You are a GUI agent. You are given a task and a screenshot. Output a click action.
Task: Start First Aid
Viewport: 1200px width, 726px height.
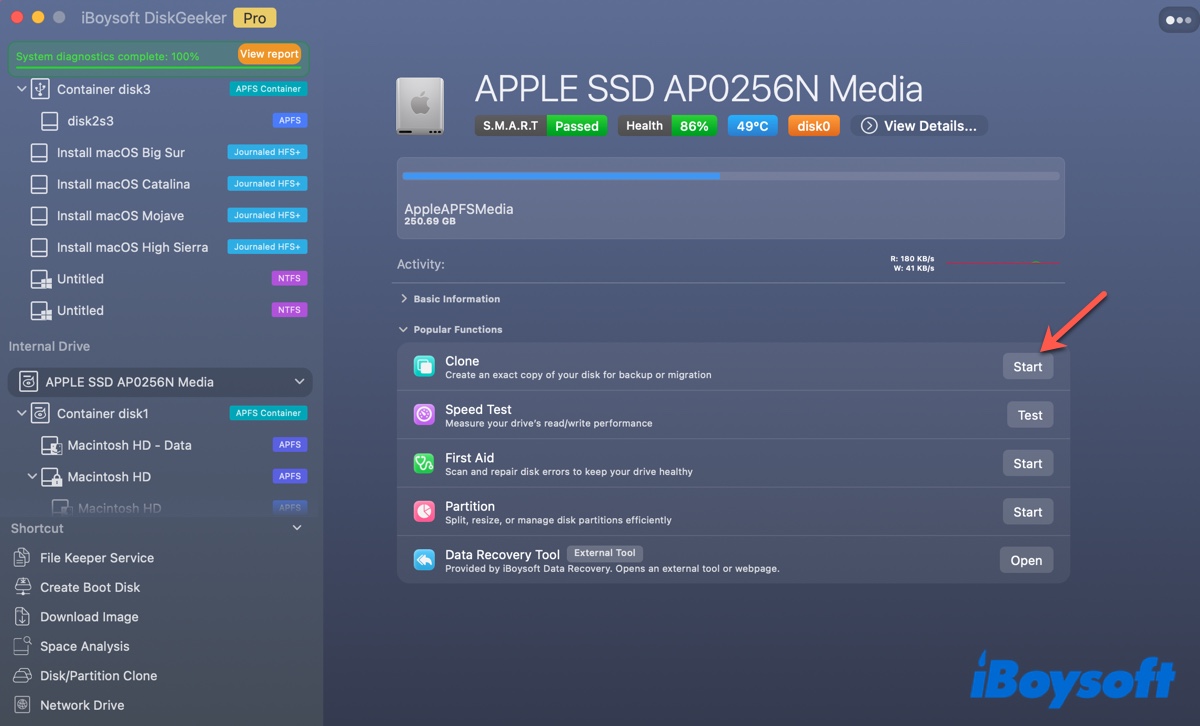1028,464
